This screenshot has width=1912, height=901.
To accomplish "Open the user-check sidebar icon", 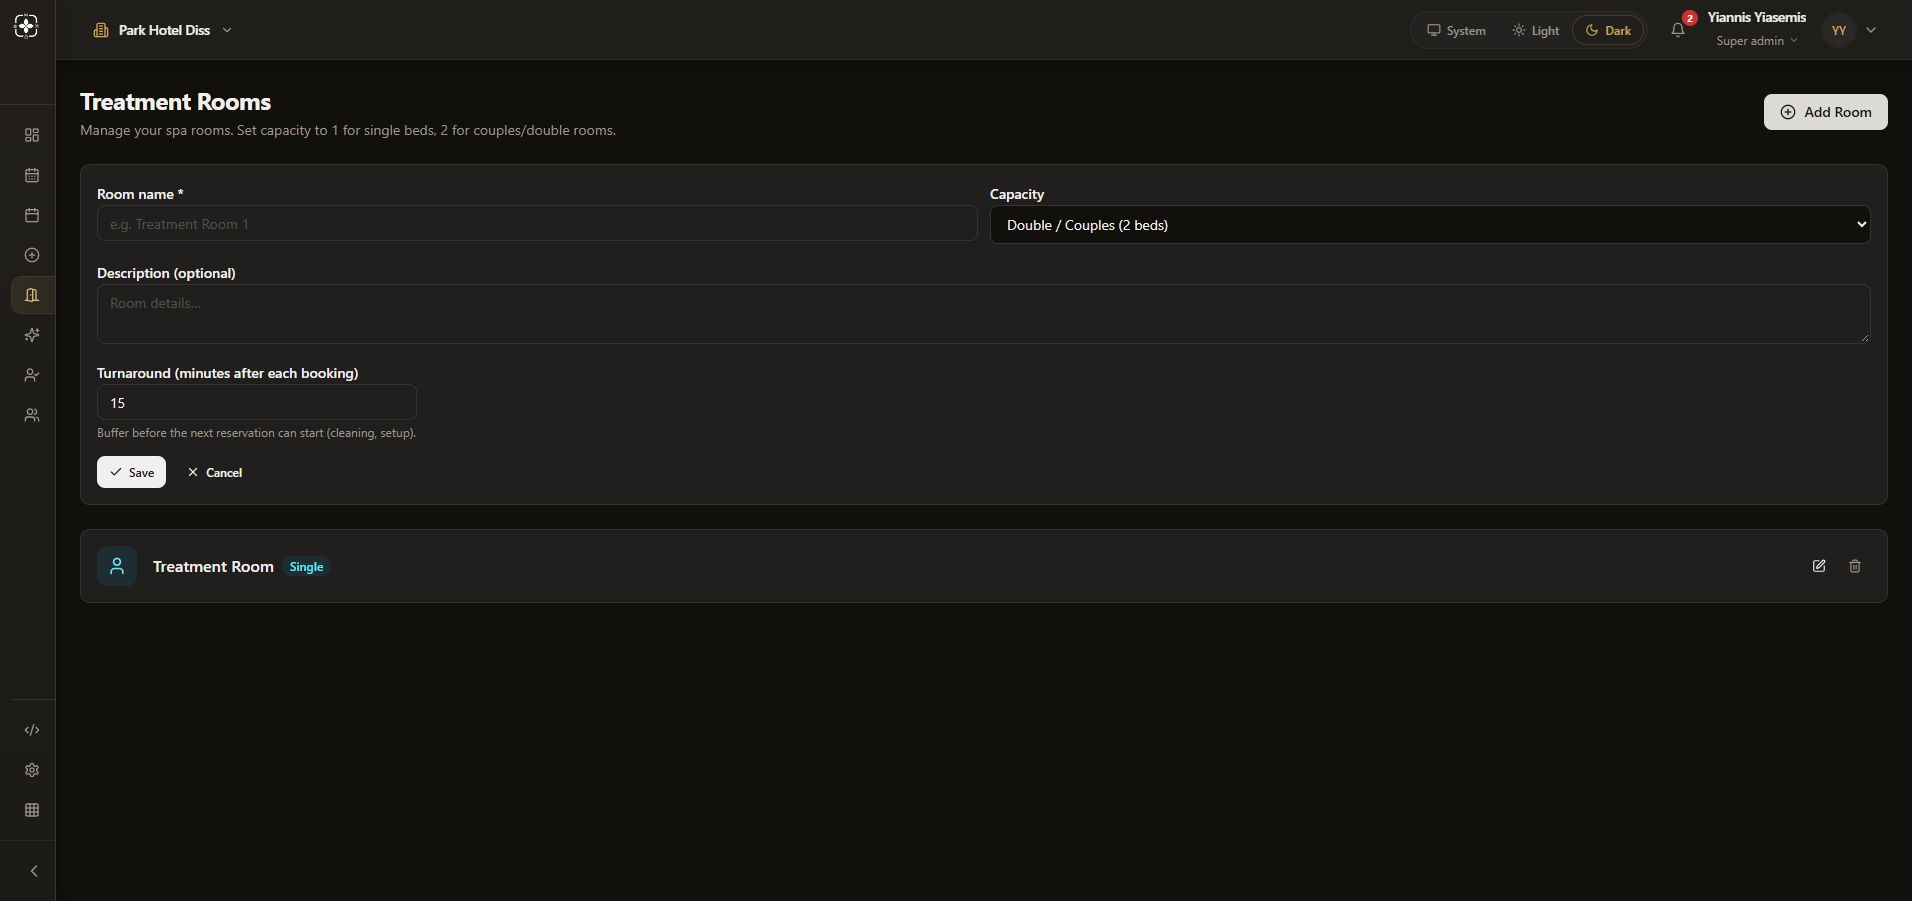I will [x=32, y=375].
